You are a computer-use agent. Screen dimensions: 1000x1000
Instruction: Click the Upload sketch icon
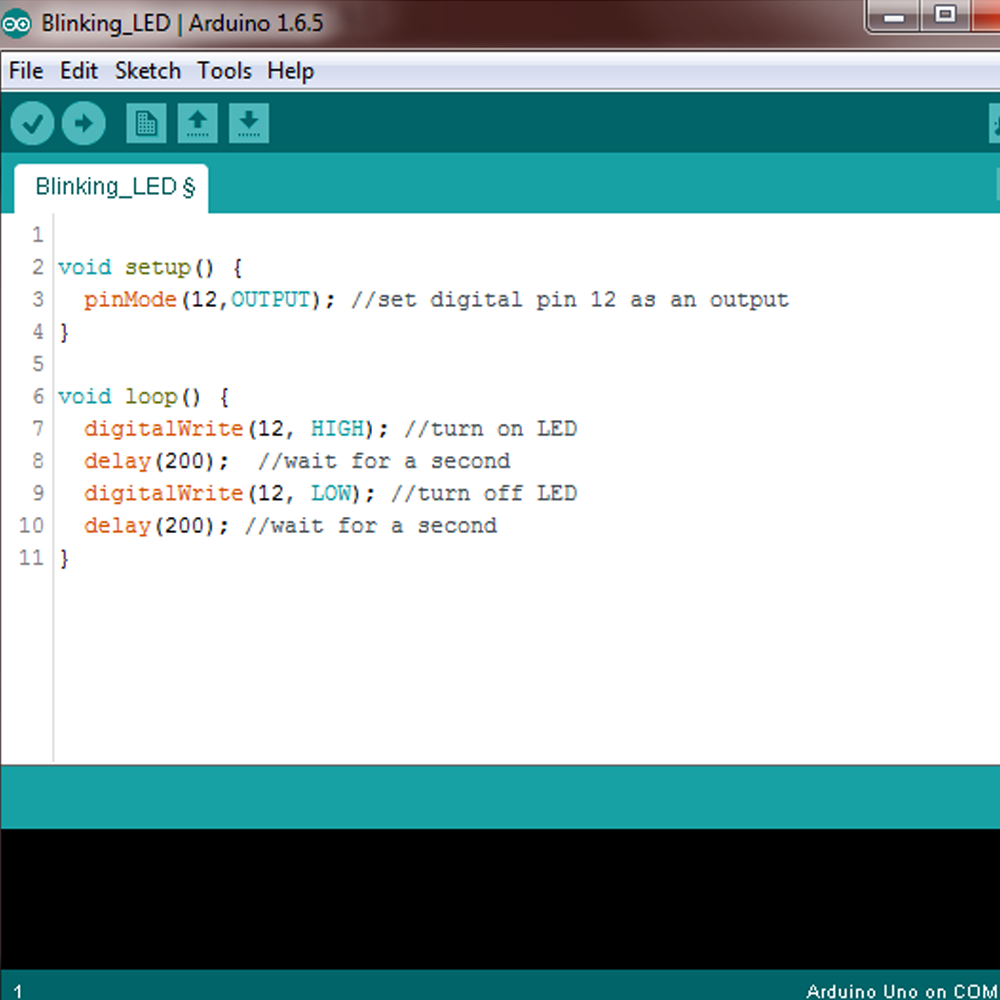pos(84,122)
